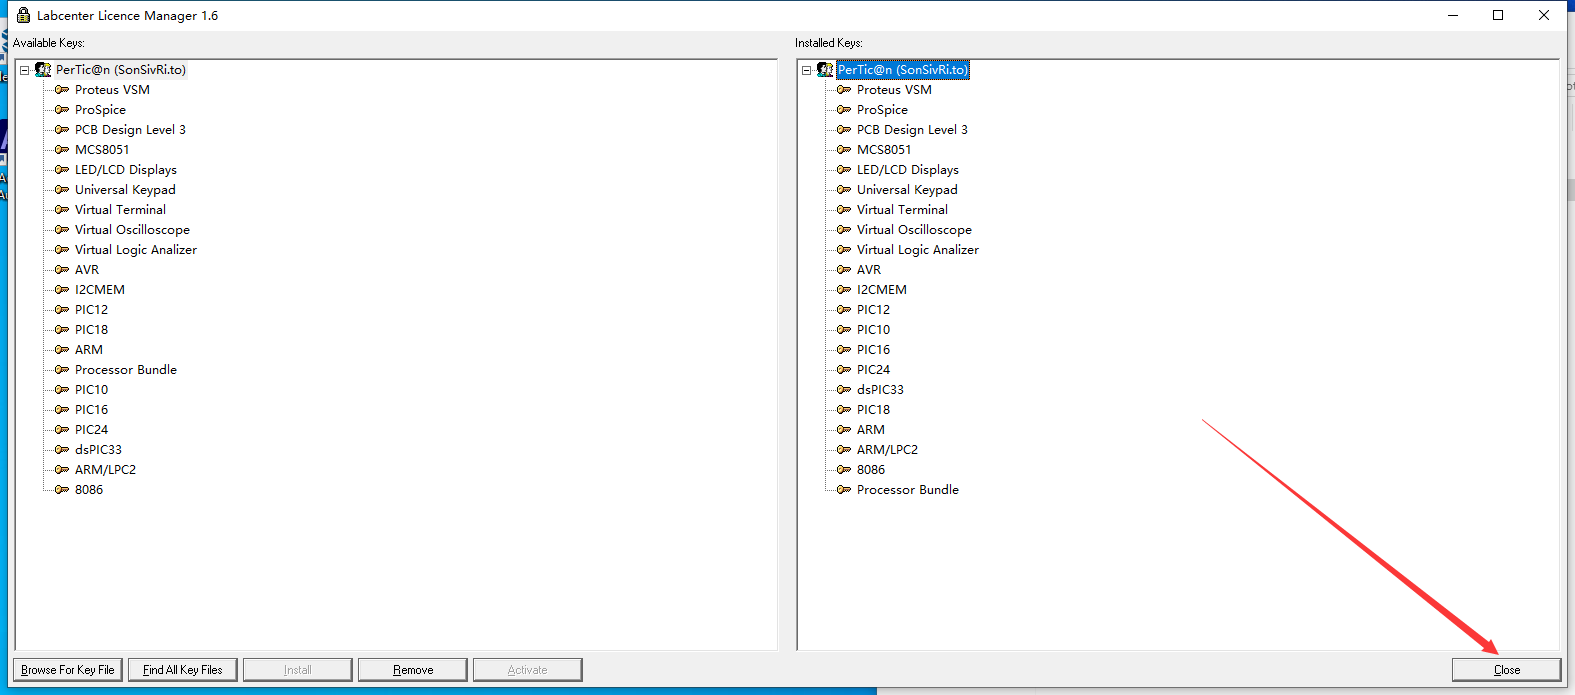Click the Remove button
Image resolution: width=1575 pixels, height=695 pixels.
coord(412,670)
